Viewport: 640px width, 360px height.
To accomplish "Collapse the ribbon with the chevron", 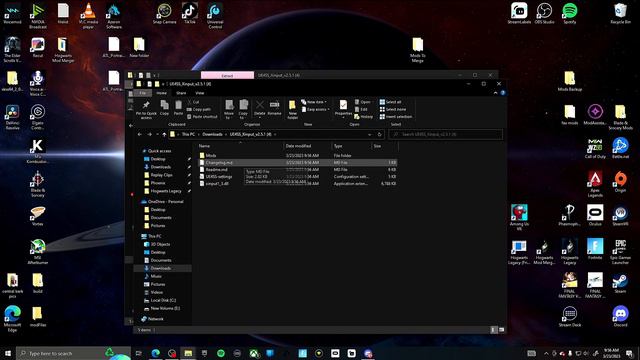I will click(496, 93).
